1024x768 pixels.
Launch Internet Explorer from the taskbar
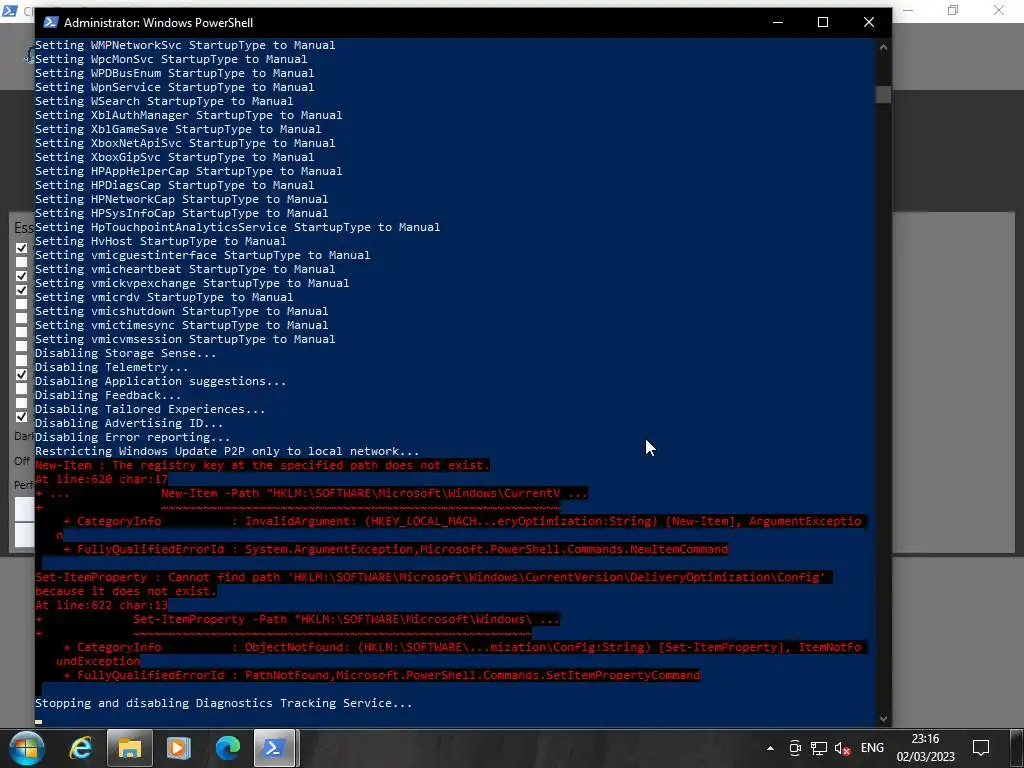click(80, 748)
